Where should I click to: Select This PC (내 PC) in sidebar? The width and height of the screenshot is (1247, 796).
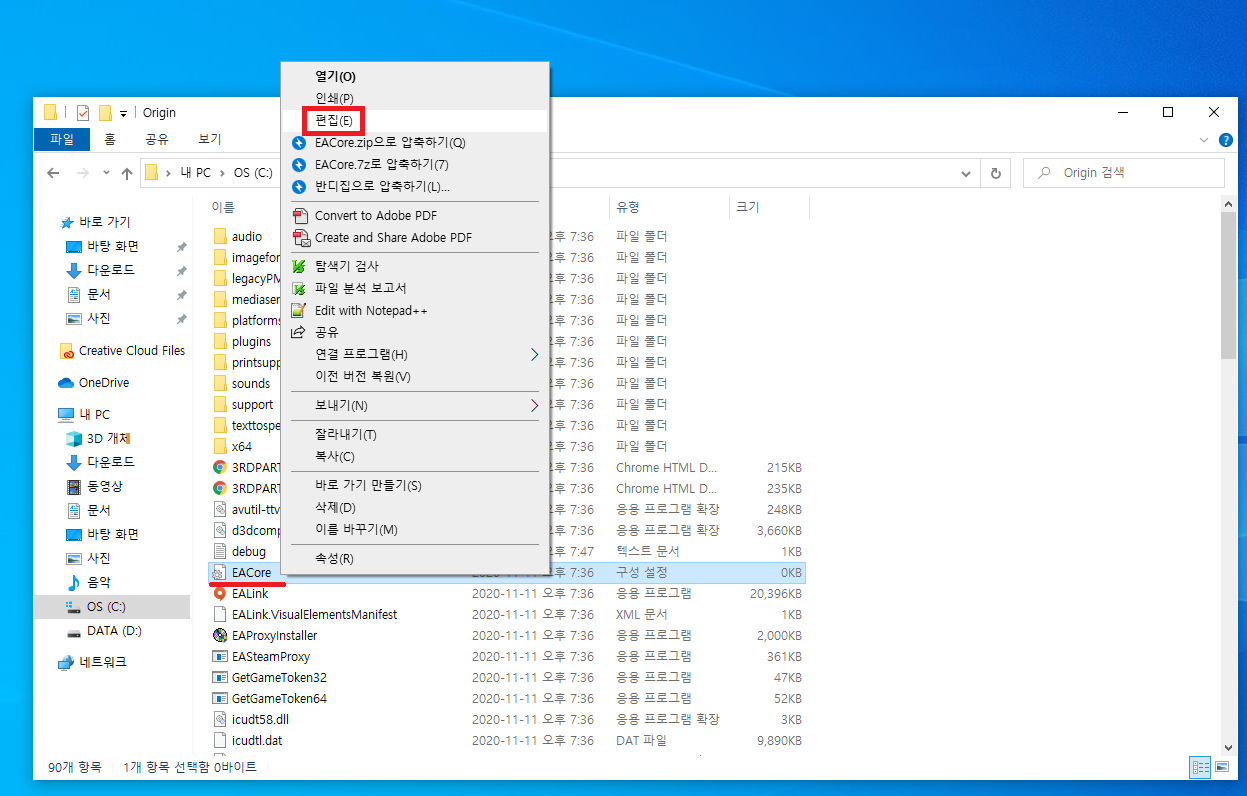[x=84, y=414]
